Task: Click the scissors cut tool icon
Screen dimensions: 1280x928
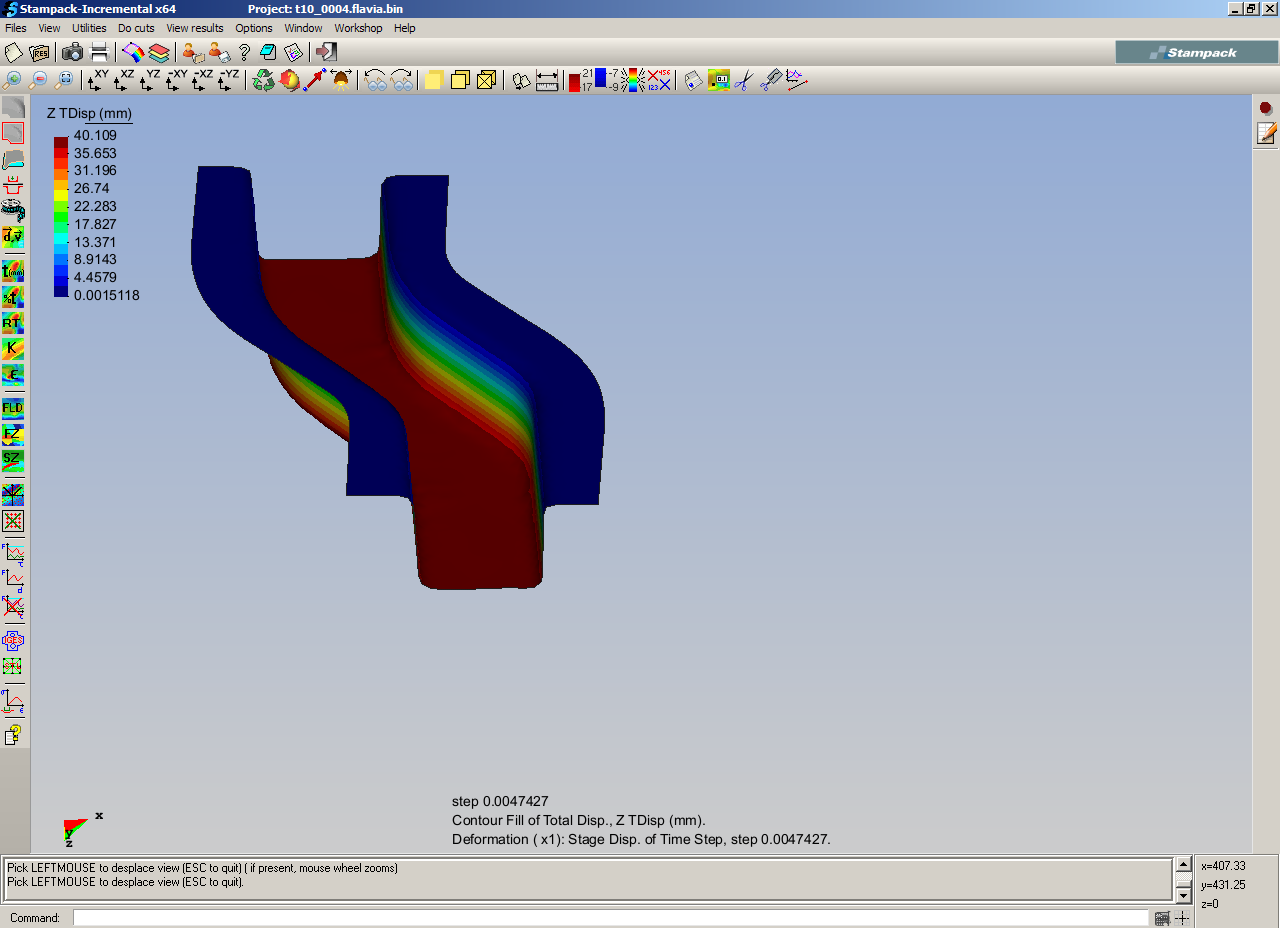Action: (742, 81)
